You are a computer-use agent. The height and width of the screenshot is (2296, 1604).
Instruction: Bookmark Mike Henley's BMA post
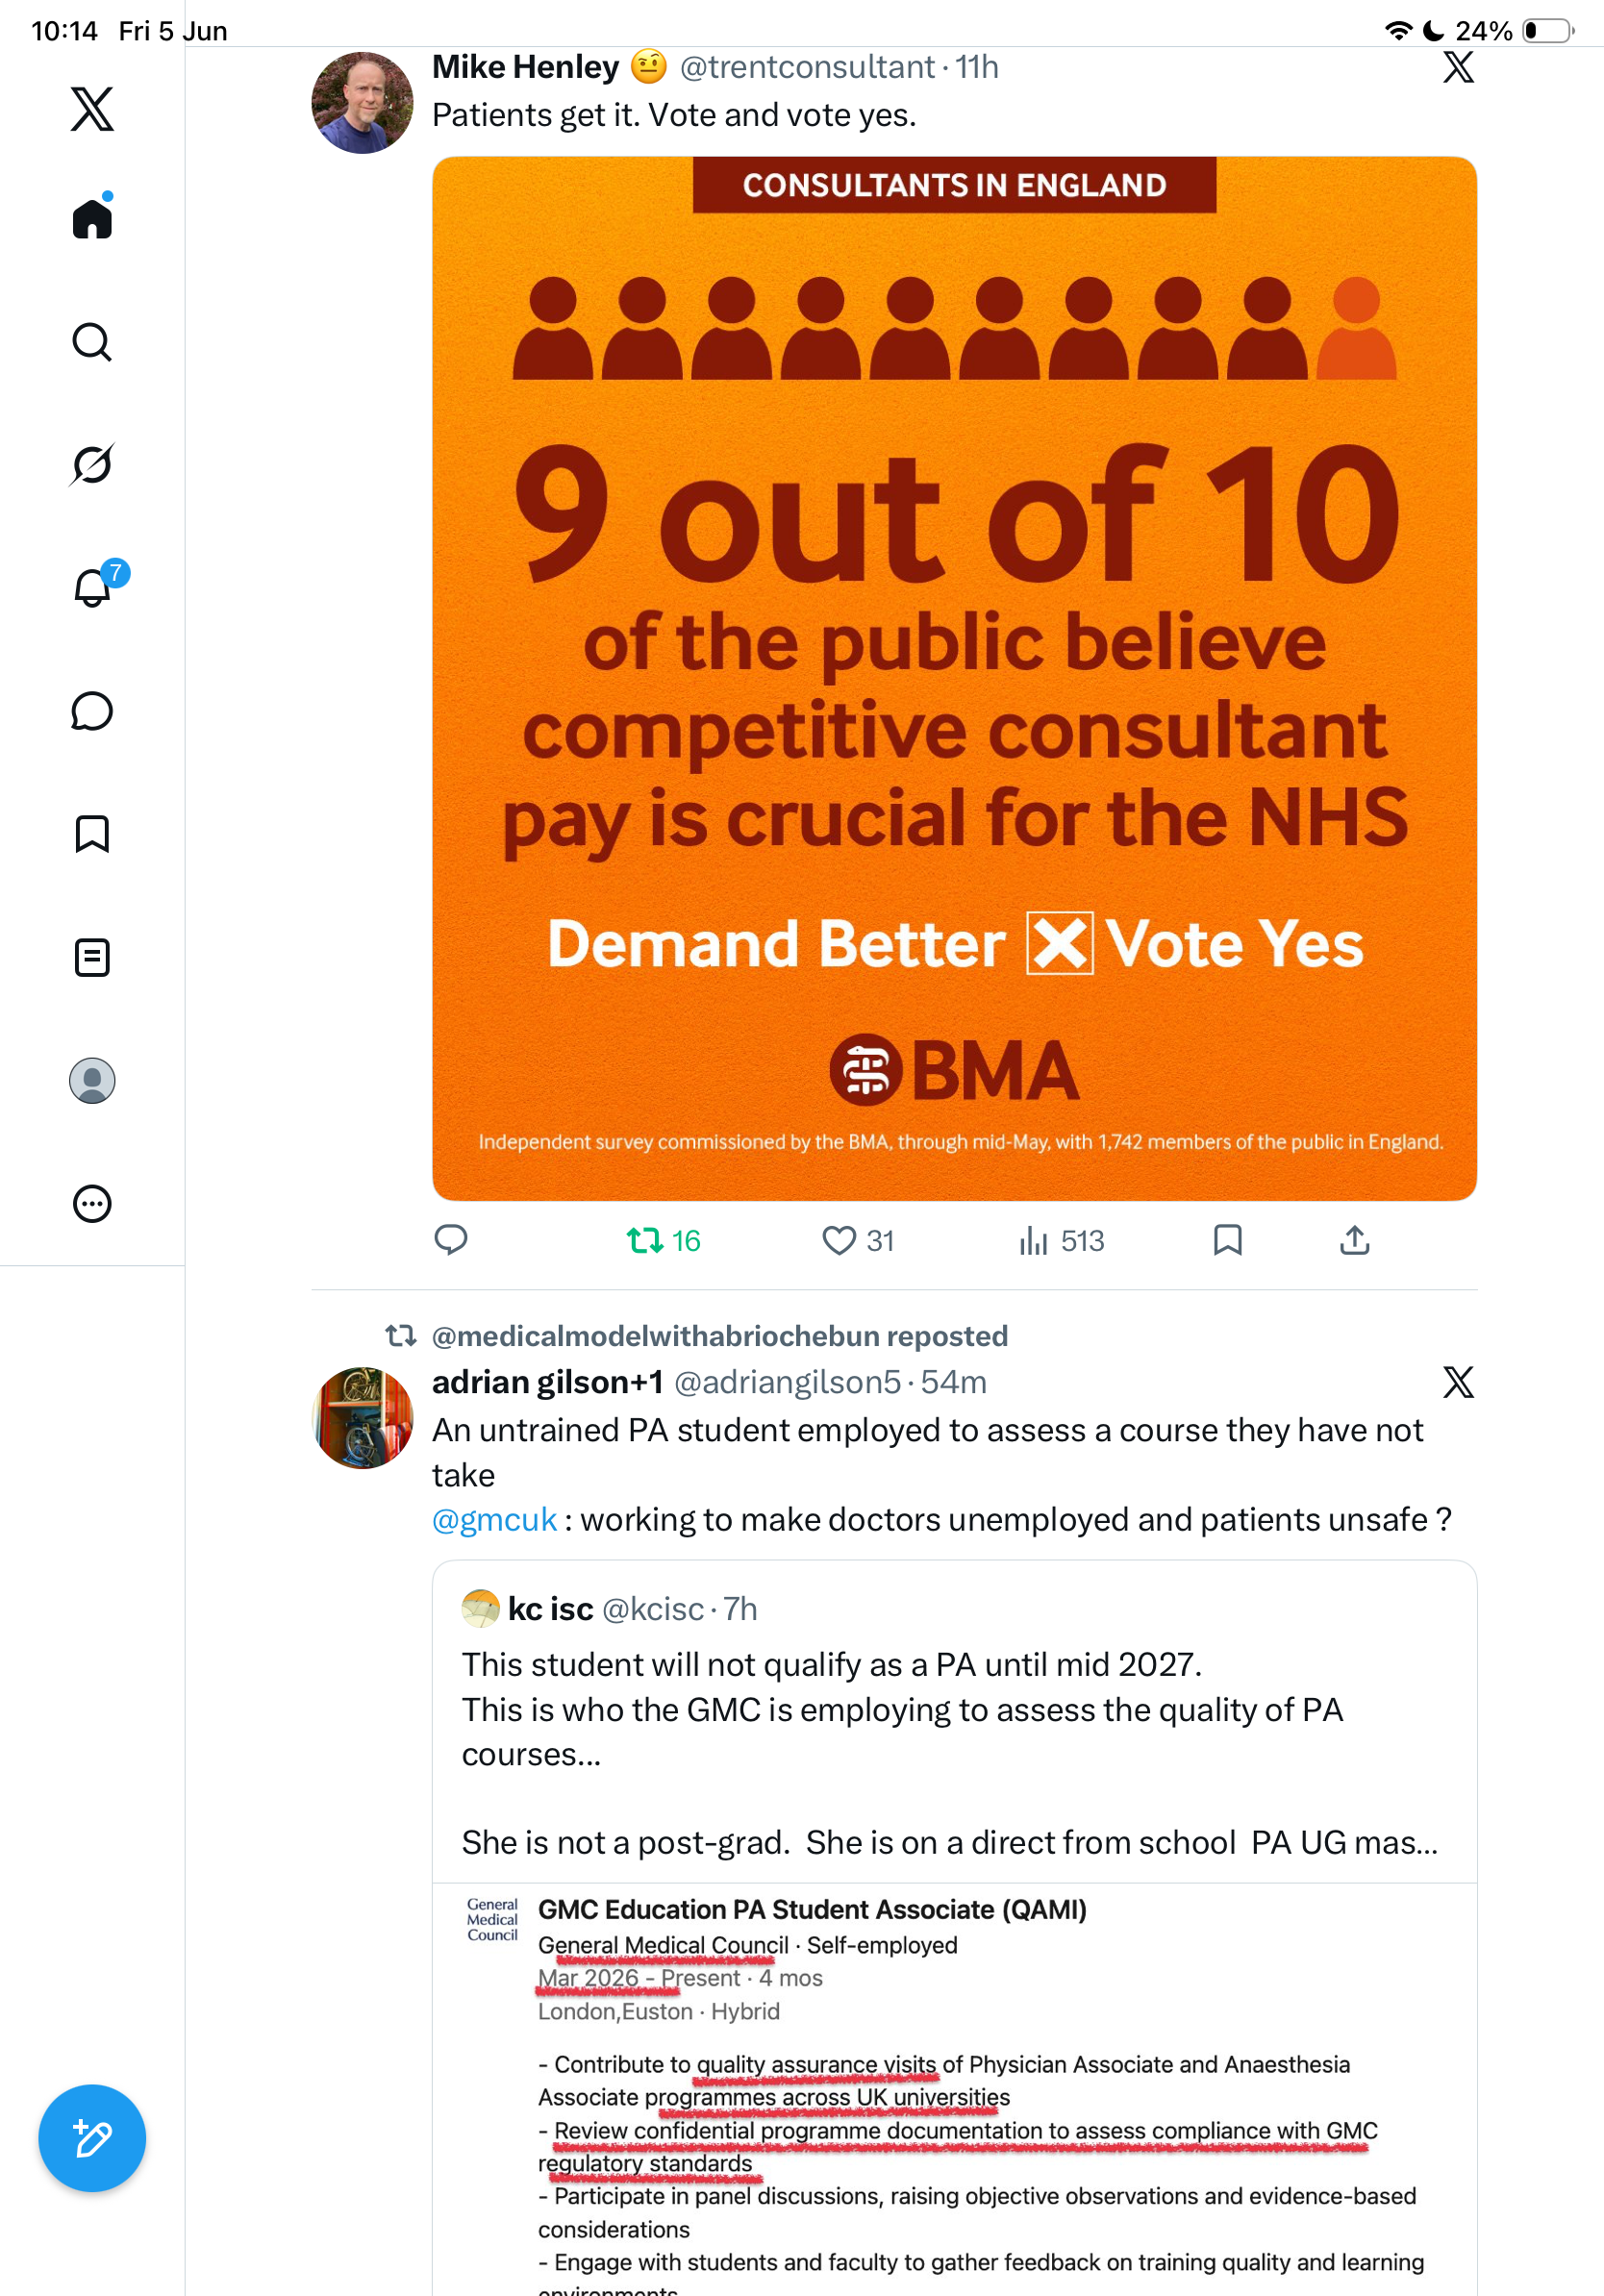tap(1227, 1240)
